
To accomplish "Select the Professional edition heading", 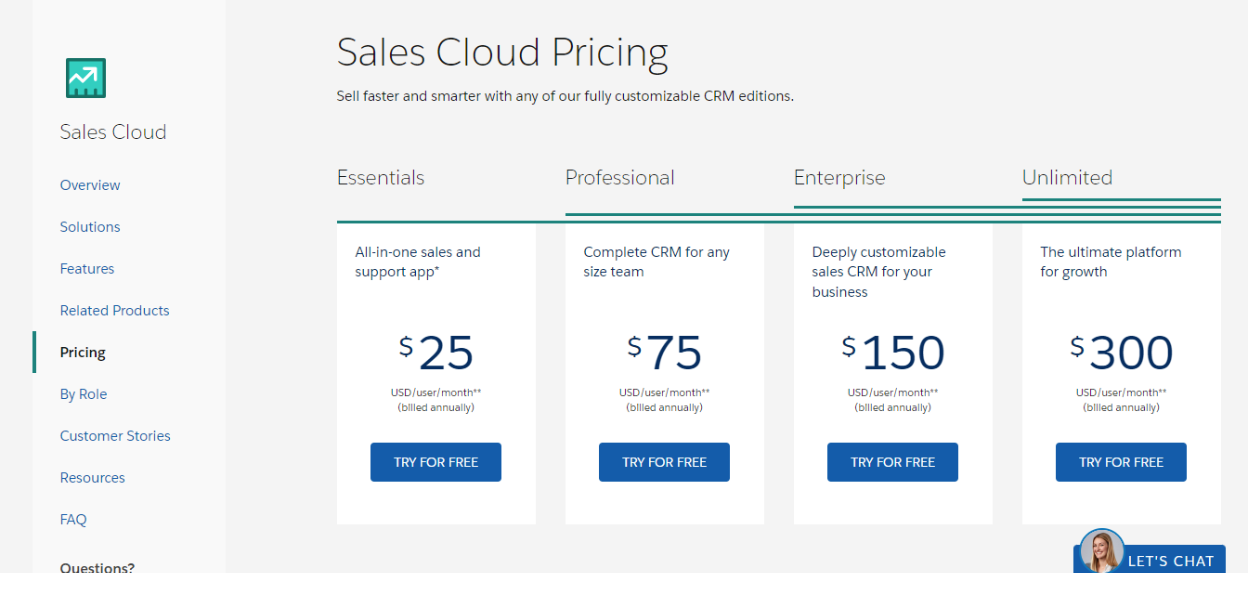I will tap(620, 178).
